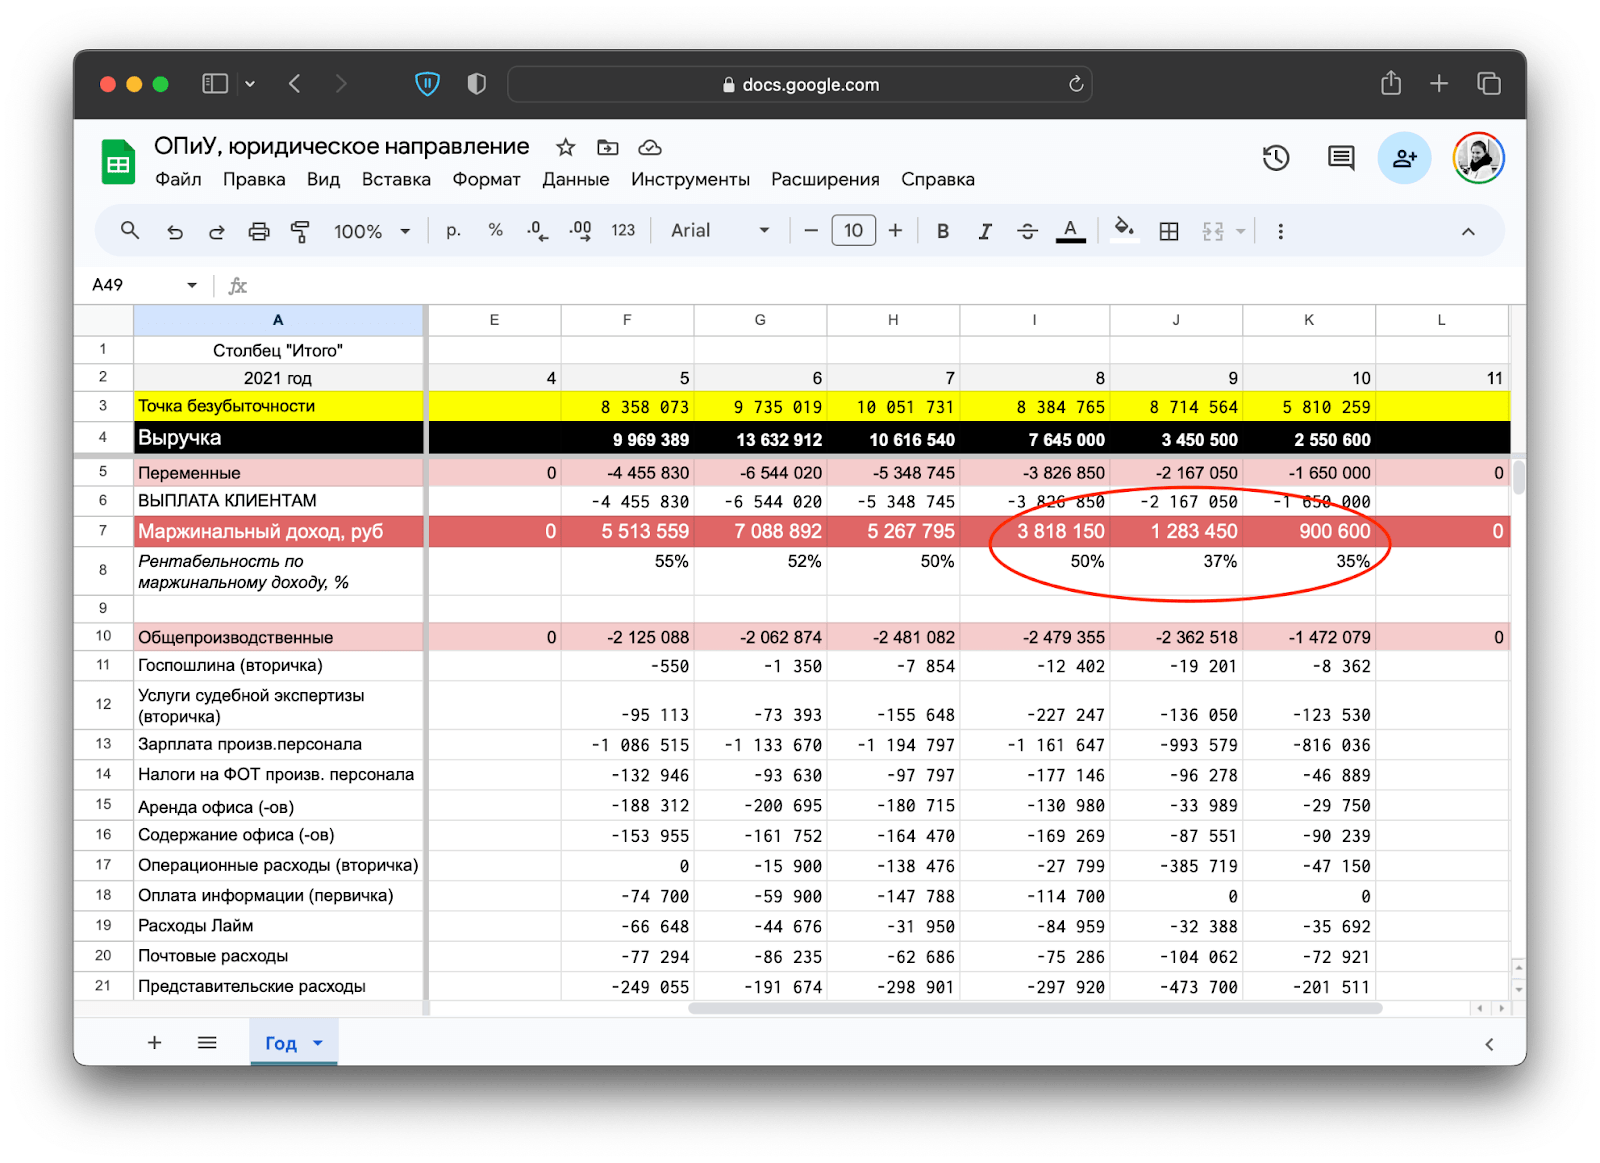Expand the Год sheet tab arrow
The image size is (1600, 1163).
pyautogui.click(x=318, y=1043)
